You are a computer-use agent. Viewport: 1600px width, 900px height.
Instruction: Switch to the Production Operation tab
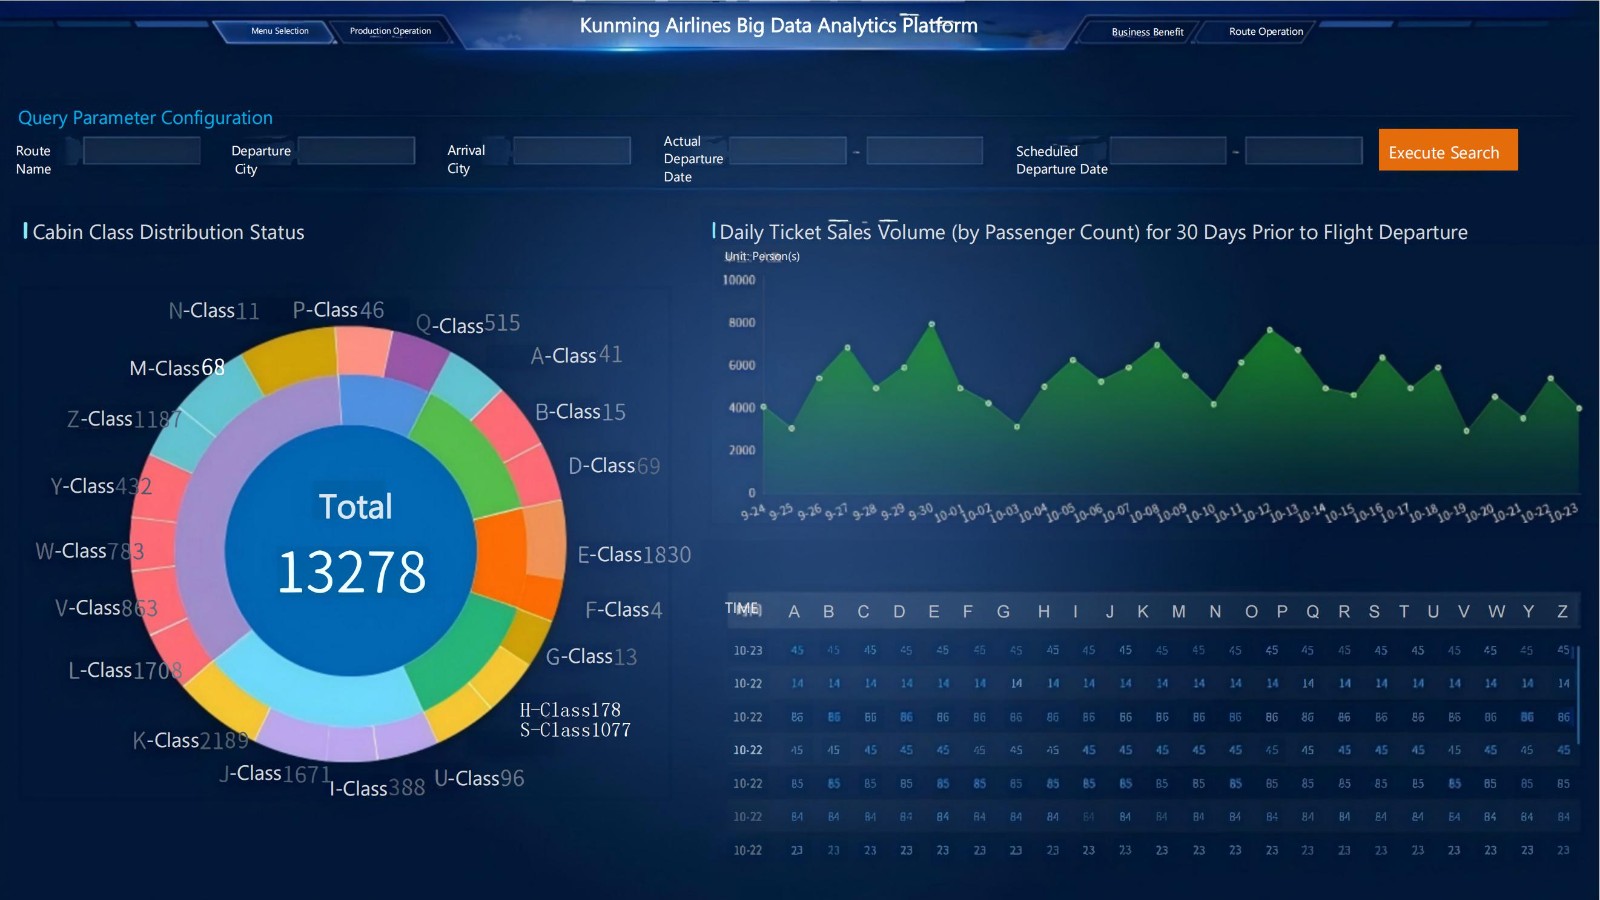click(390, 31)
